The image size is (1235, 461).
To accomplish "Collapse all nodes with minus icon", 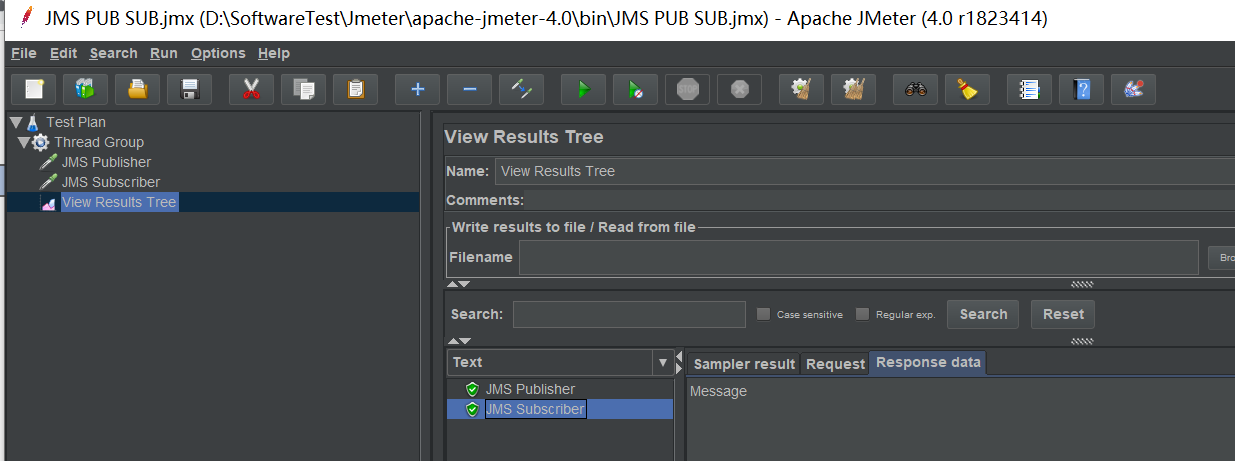I will point(469,89).
